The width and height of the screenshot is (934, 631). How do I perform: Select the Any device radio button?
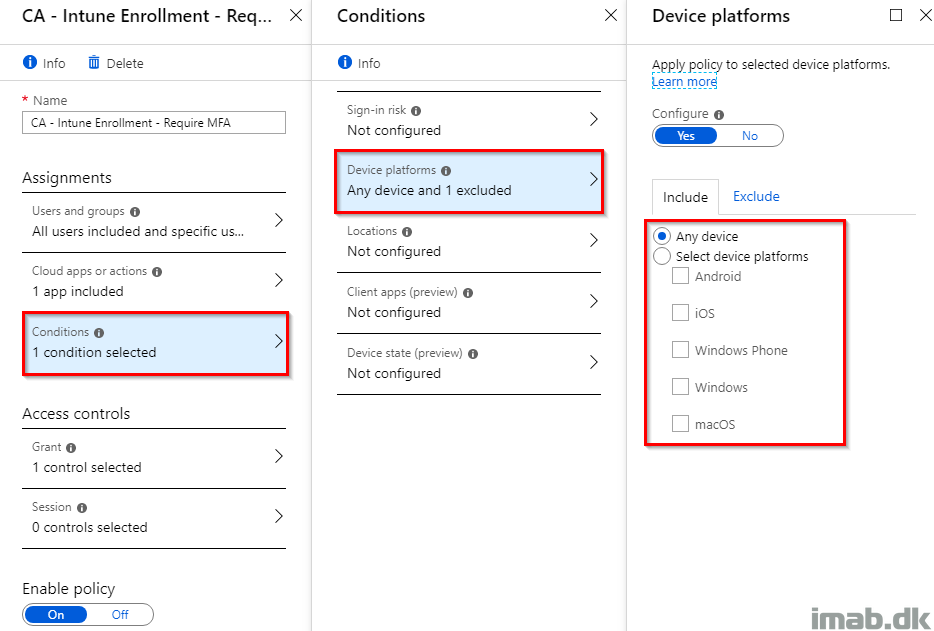click(x=661, y=237)
